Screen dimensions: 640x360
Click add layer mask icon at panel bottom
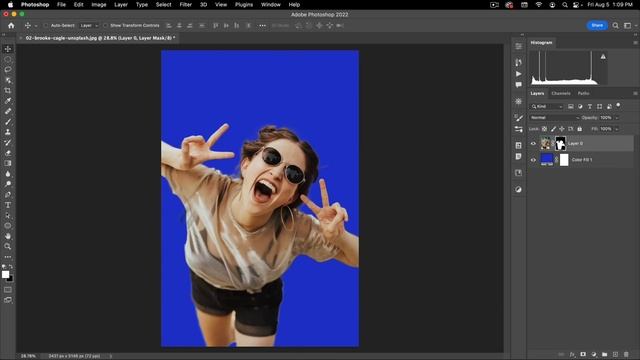583,354
